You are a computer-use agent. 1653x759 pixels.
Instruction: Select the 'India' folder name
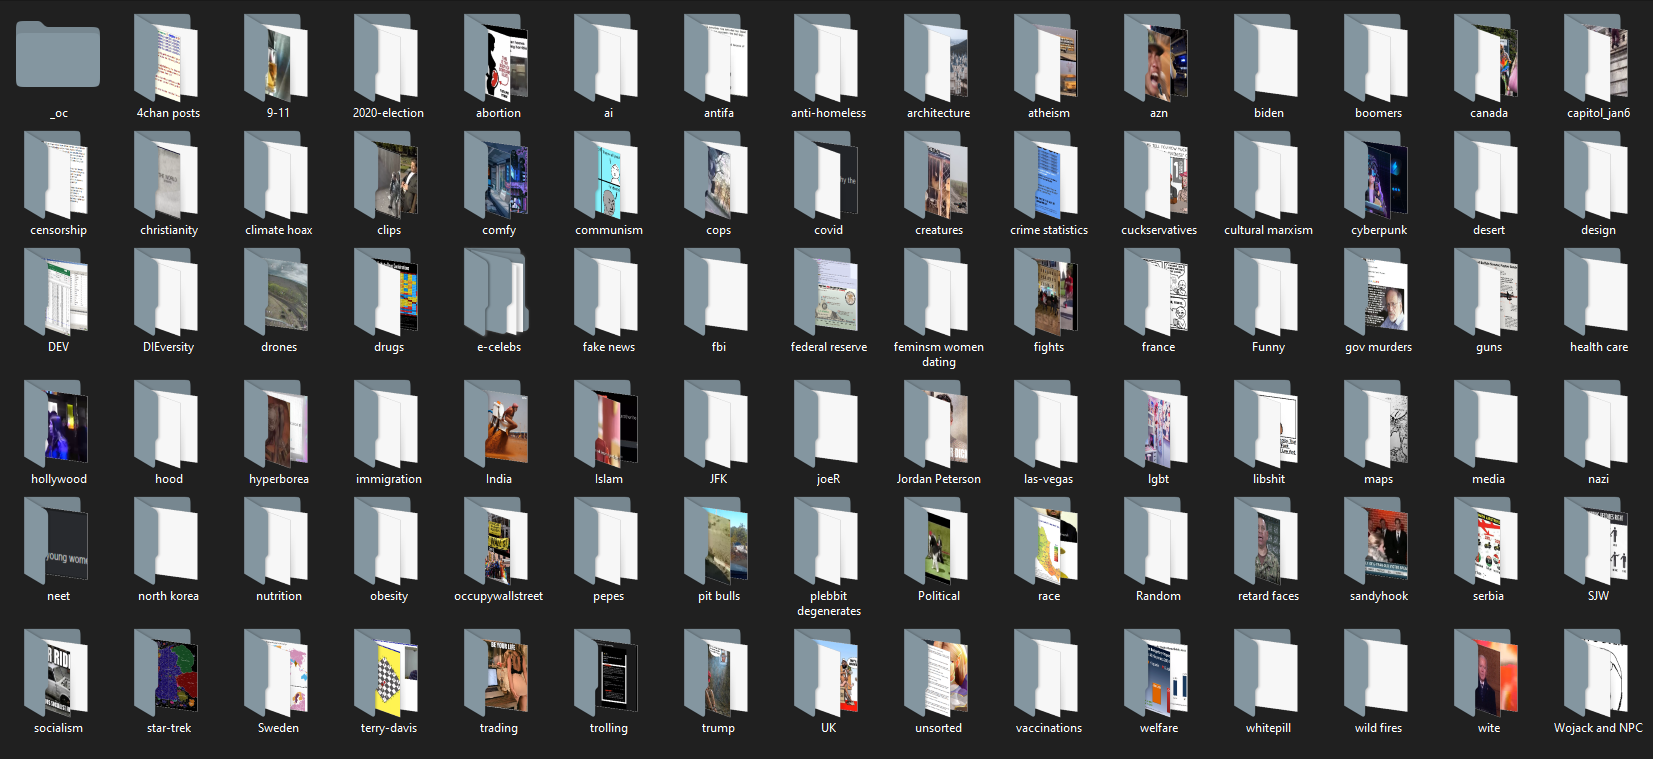499,479
